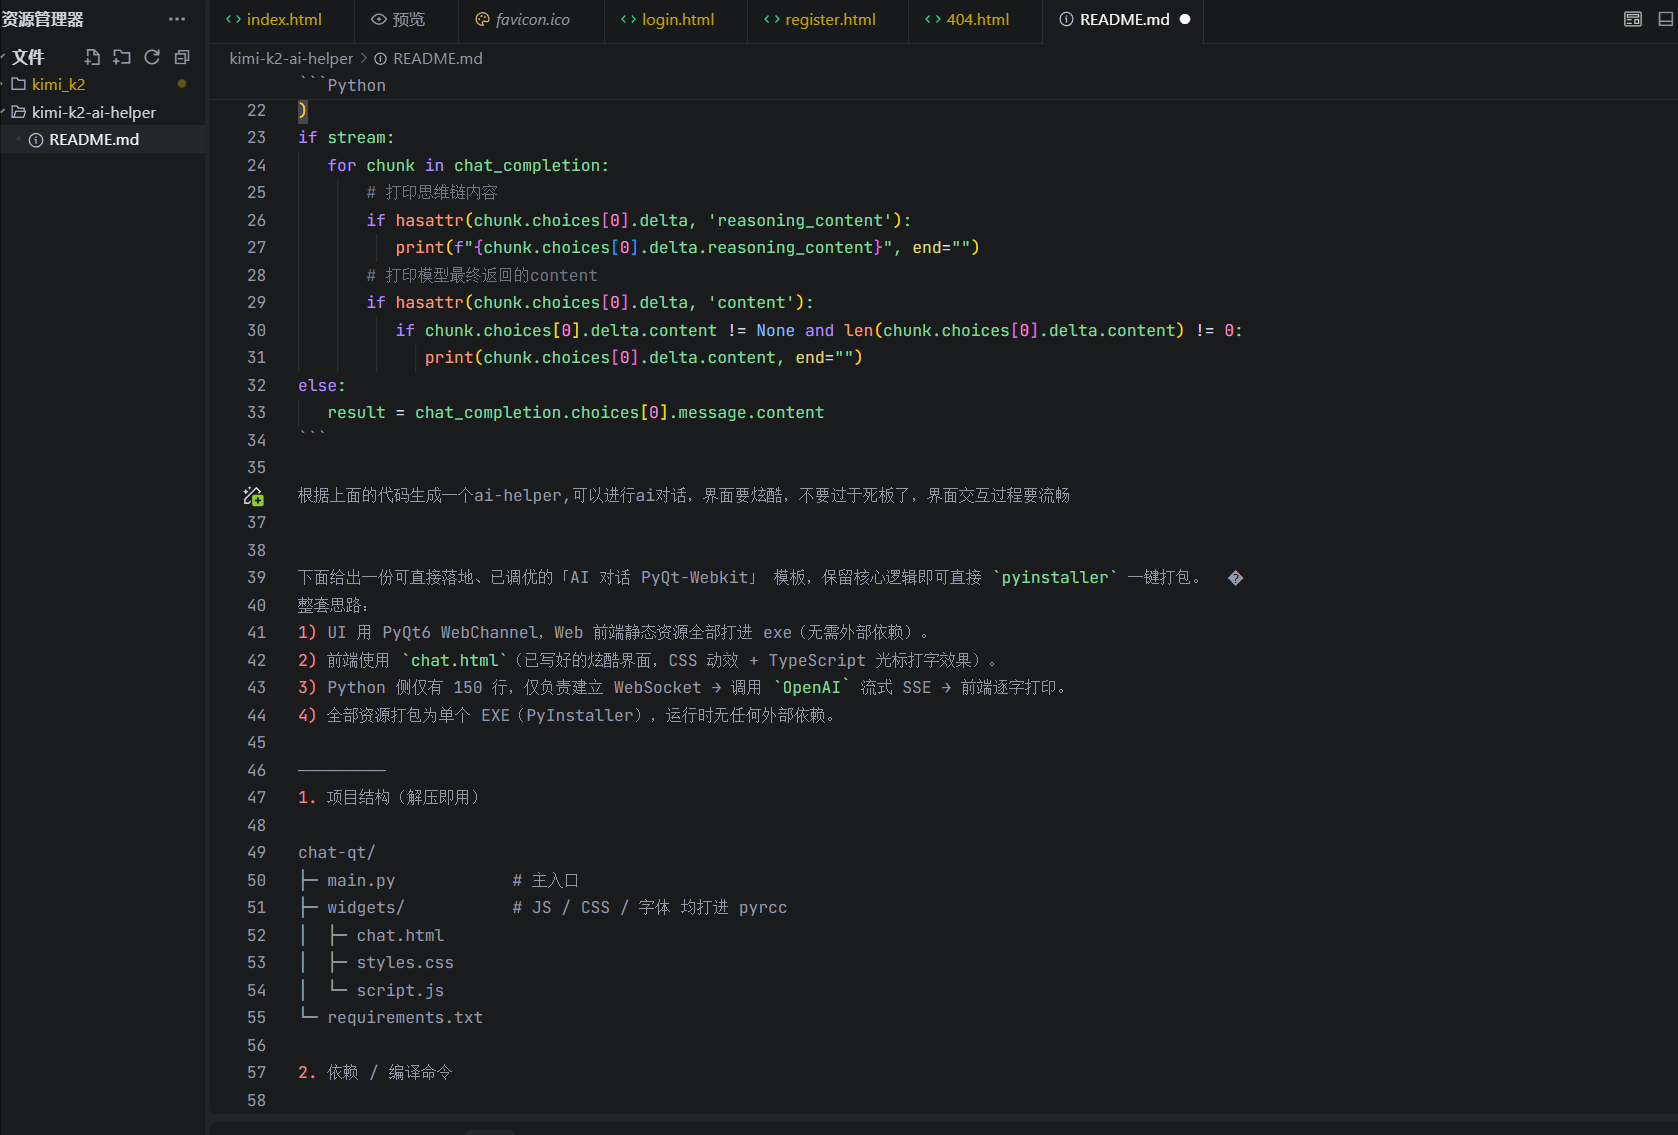Viewport: 1678px width, 1135px height.
Task: Click the modified indicator dot for kimi_k2
Action: point(182,84)
